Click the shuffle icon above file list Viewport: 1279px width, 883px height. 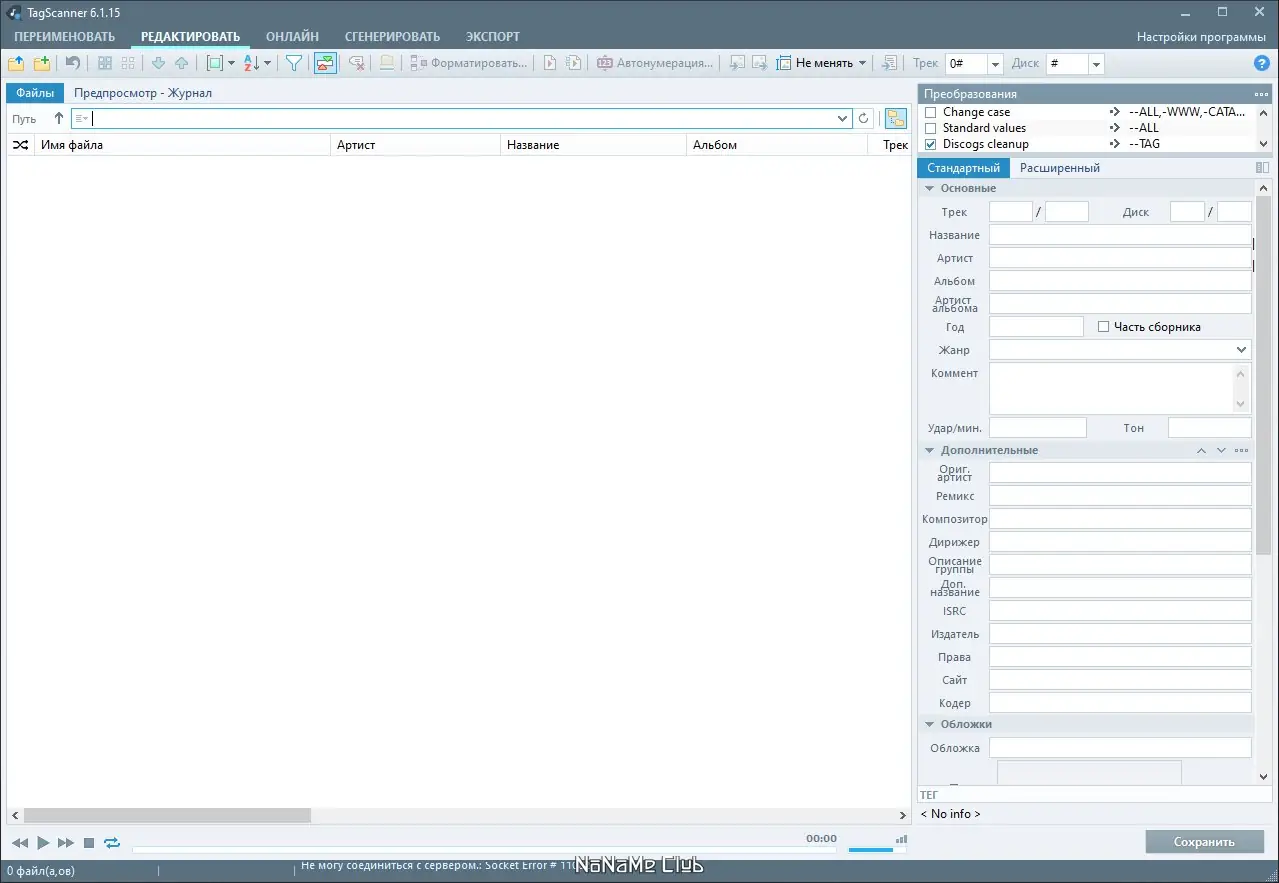[x=20, y=144]
